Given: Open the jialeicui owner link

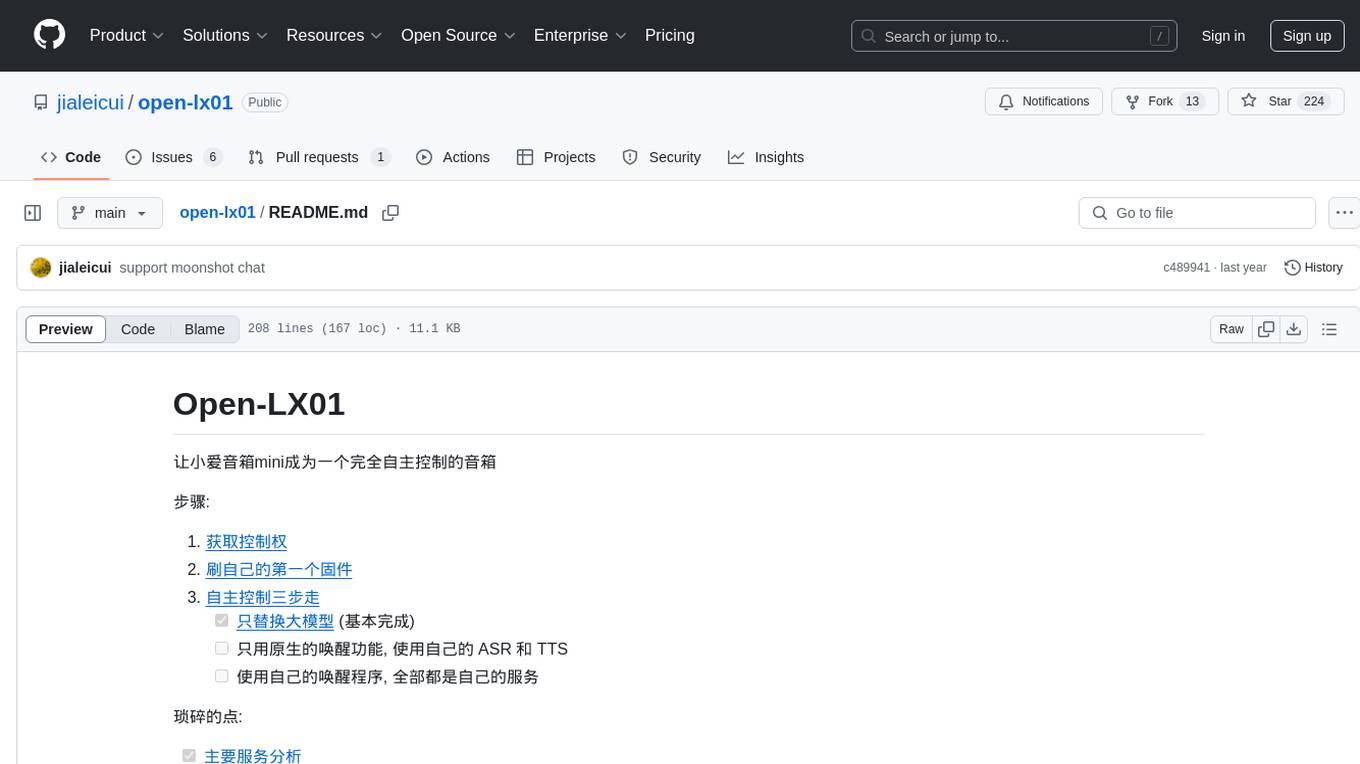Looking at the screenshot, I should tap(91, 102).
